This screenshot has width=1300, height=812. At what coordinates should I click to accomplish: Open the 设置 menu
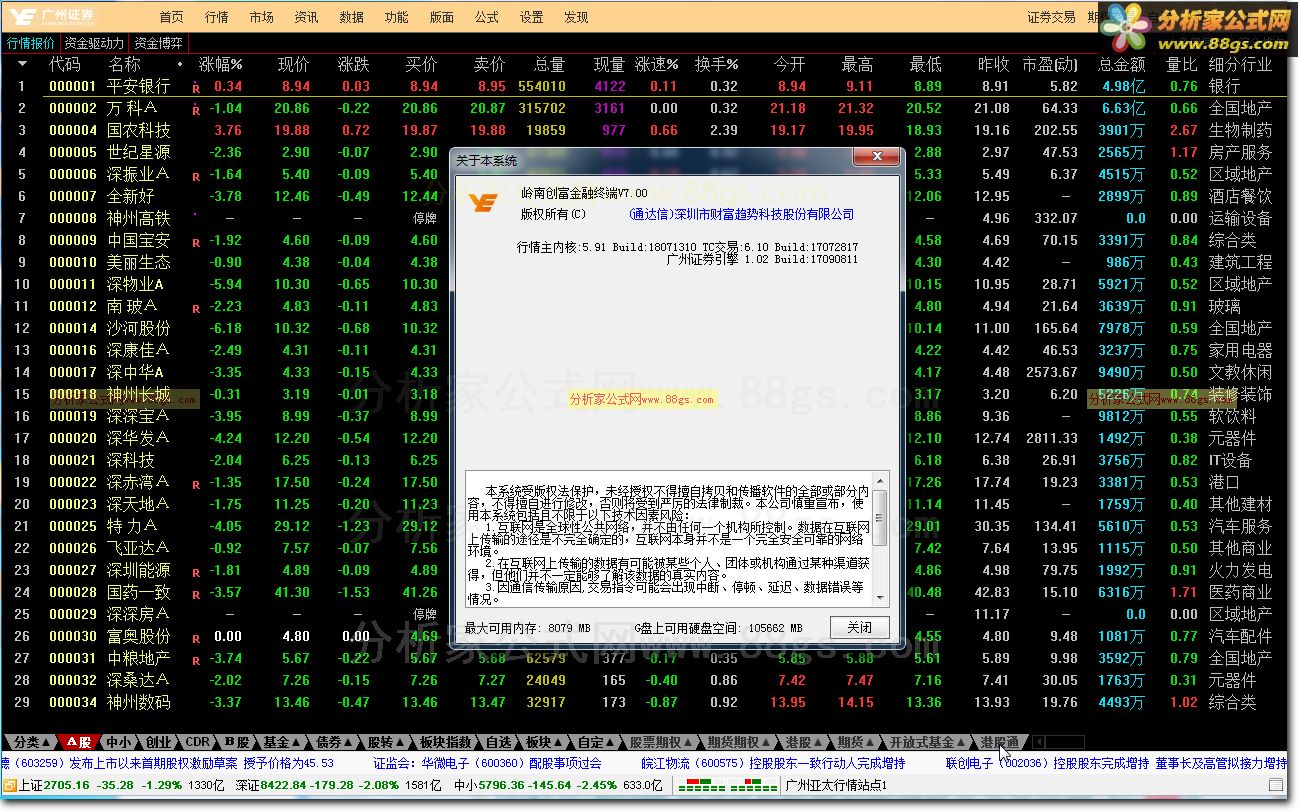coord(531,17)
